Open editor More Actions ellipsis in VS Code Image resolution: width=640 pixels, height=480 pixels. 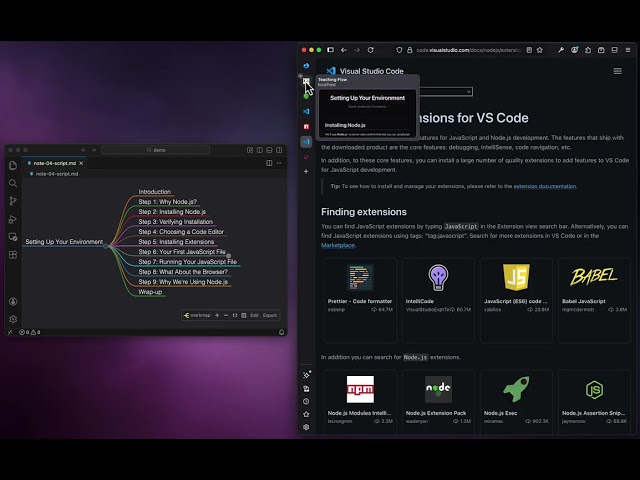[279, 163]
